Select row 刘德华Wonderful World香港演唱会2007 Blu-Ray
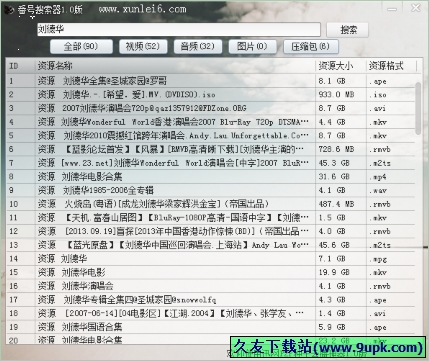429x361 pixels. point(211,122)
